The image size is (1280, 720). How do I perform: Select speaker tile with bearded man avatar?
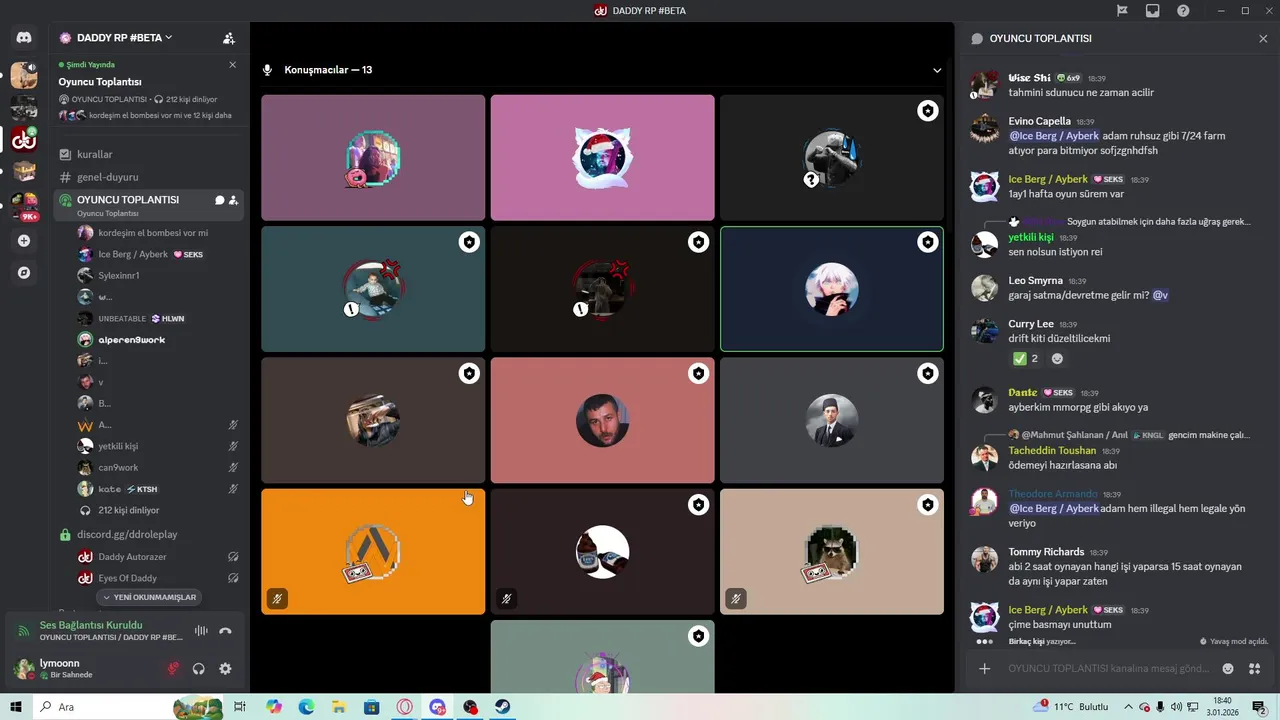602,420
